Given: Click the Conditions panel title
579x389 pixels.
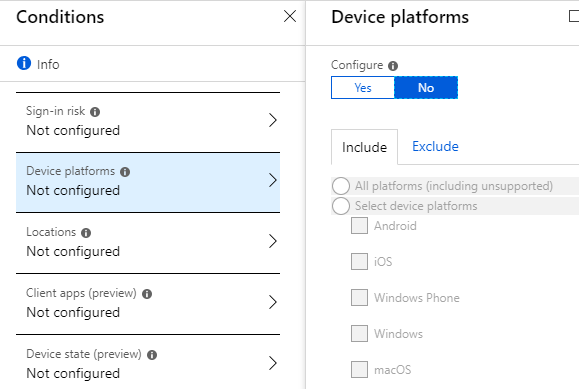Looking at the screenshot, I should pyautogui.click(x=60, y=17).
